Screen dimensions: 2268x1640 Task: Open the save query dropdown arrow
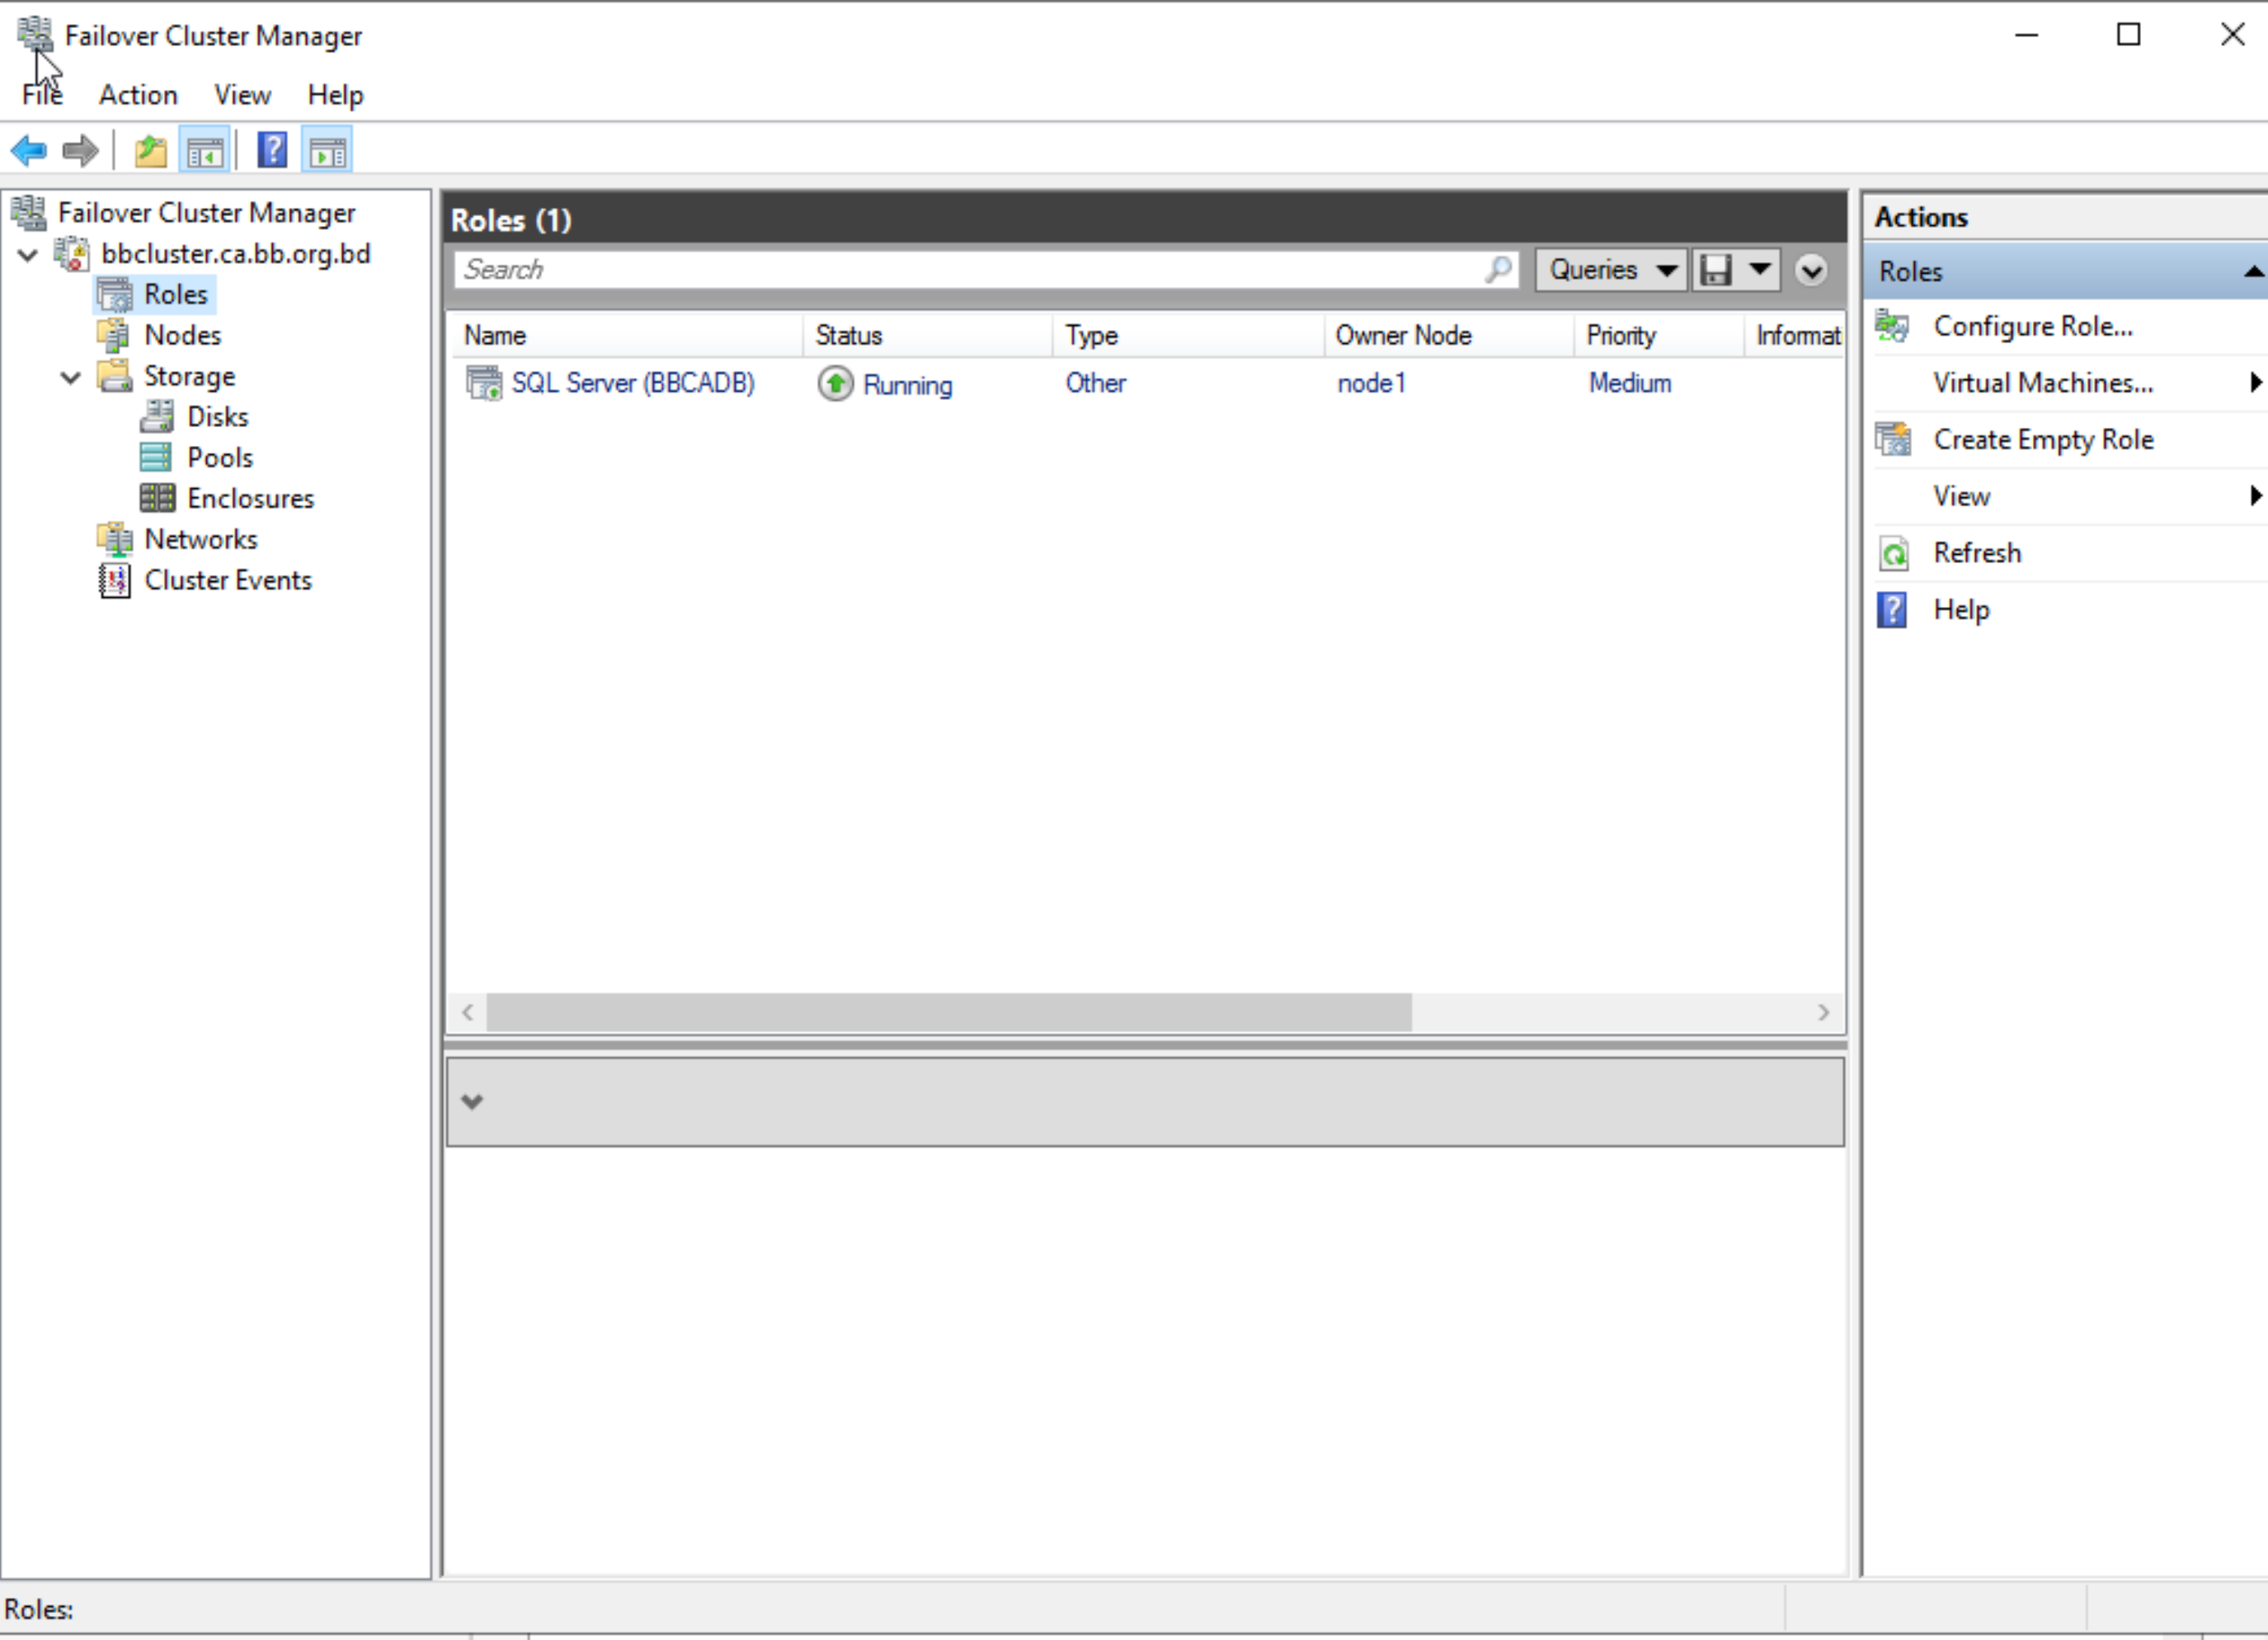pos(1760,268)
